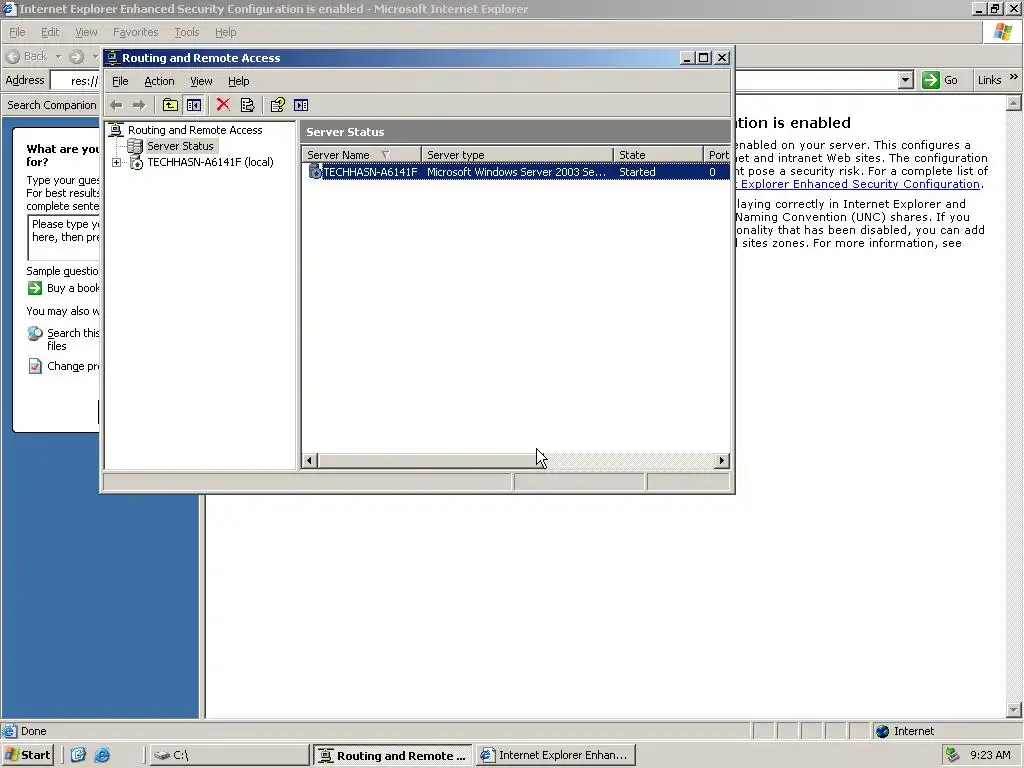The image size is (1024, 768).
Task: Click the Internet zone globe in IE status bar
Action: pyautogui.click(x=882, y=731)
